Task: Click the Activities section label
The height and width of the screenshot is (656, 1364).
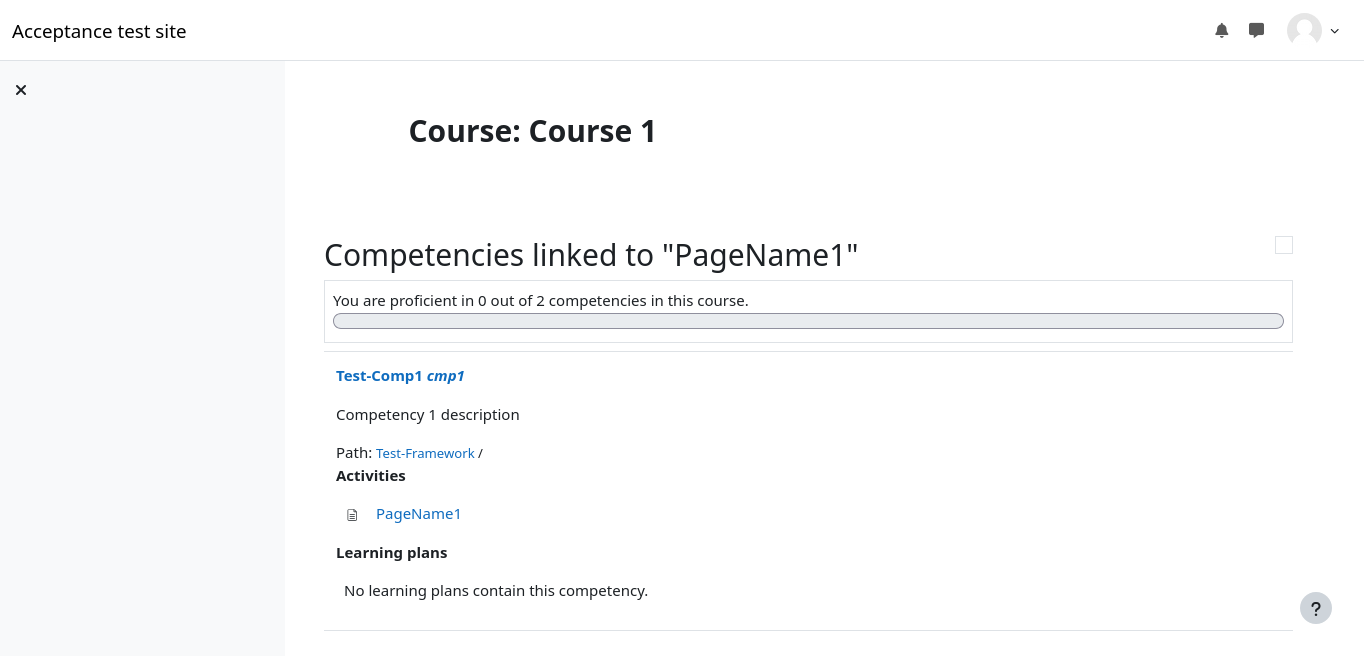Action: coord(371,476)
